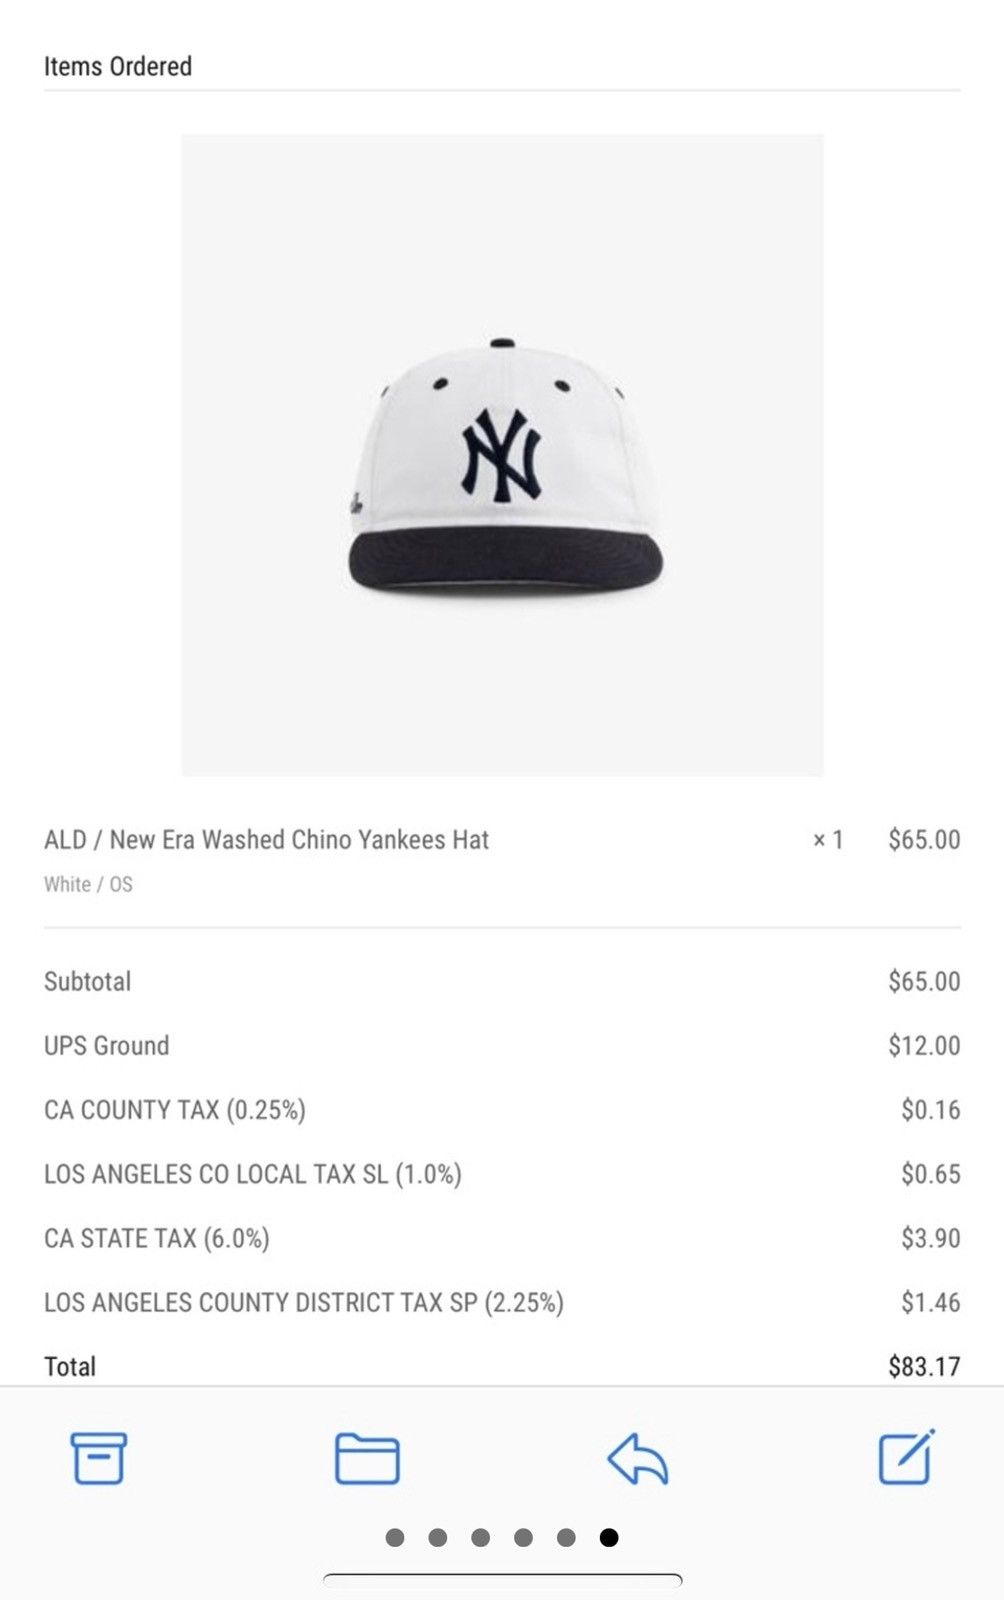Select the third page indicator dot
This screenshot has height=1600, width=1004.
pos(481,1537)
